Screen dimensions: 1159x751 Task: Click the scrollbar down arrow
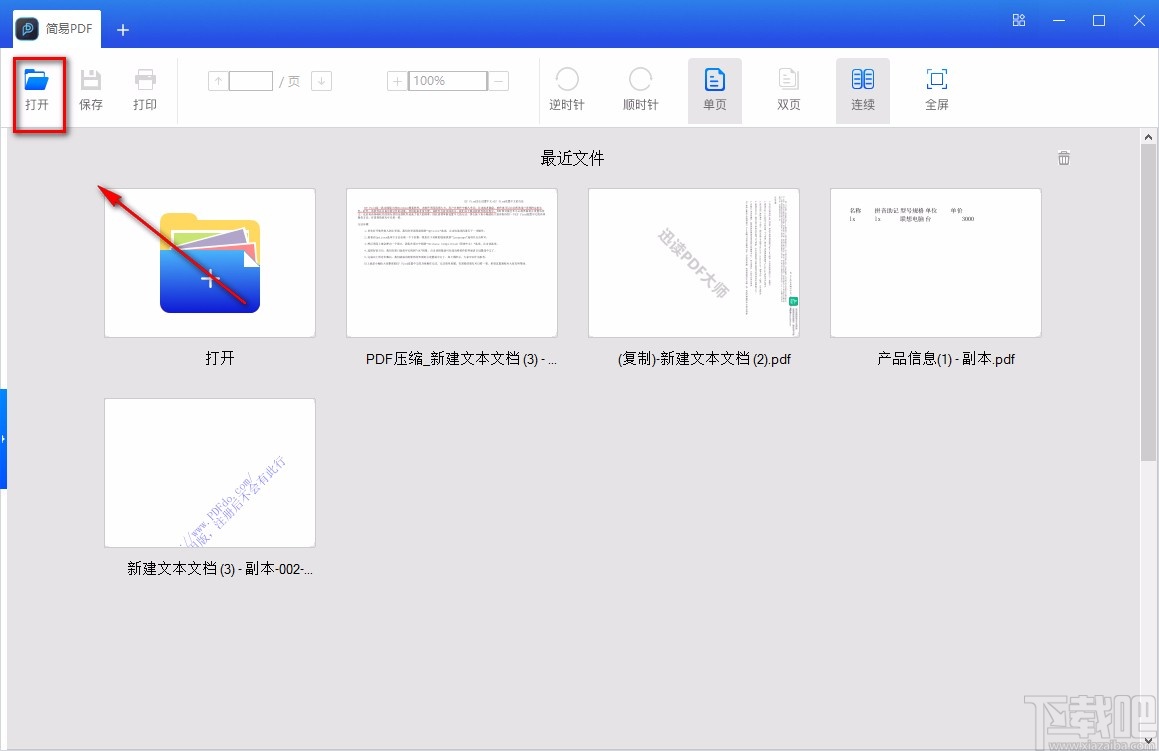click(x=1148, y=740)
